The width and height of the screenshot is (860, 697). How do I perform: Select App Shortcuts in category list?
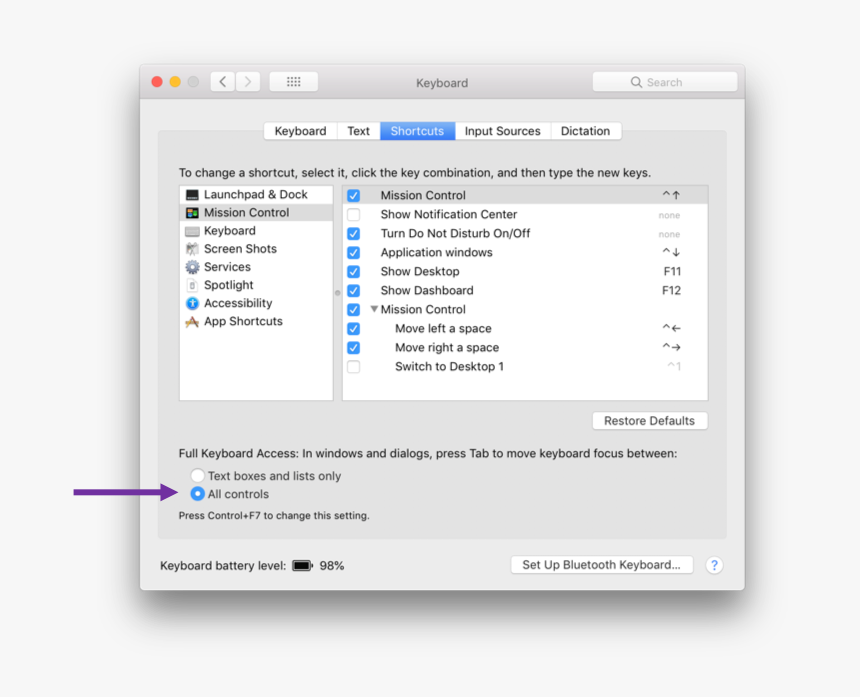click(x=256, y=321)
